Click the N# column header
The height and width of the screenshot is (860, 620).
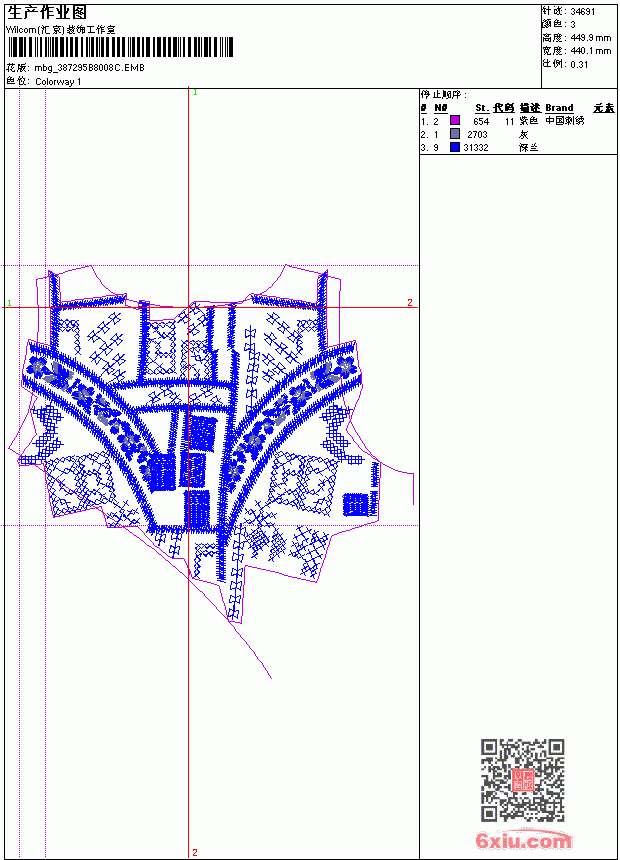point(441,108)
